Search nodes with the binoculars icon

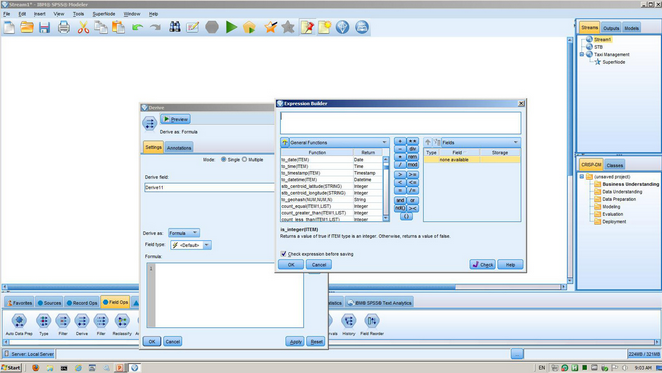pos(175,27)
